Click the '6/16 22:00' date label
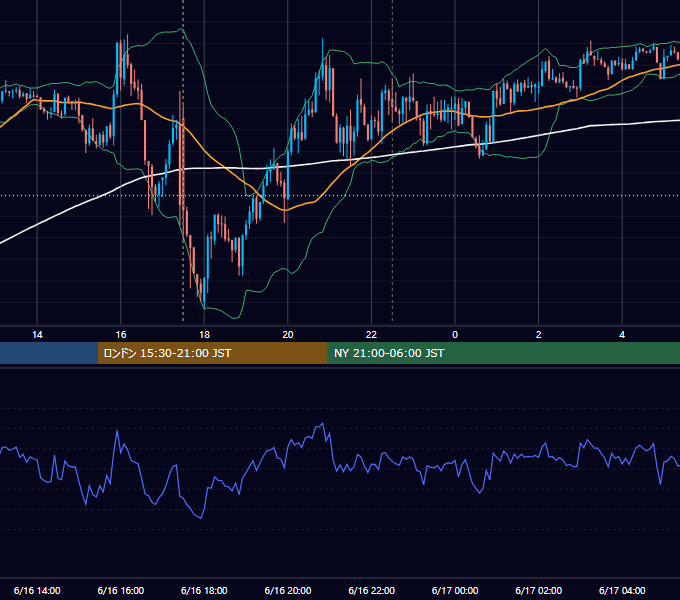Screen dimensions: 680x600 pos(371,590)
